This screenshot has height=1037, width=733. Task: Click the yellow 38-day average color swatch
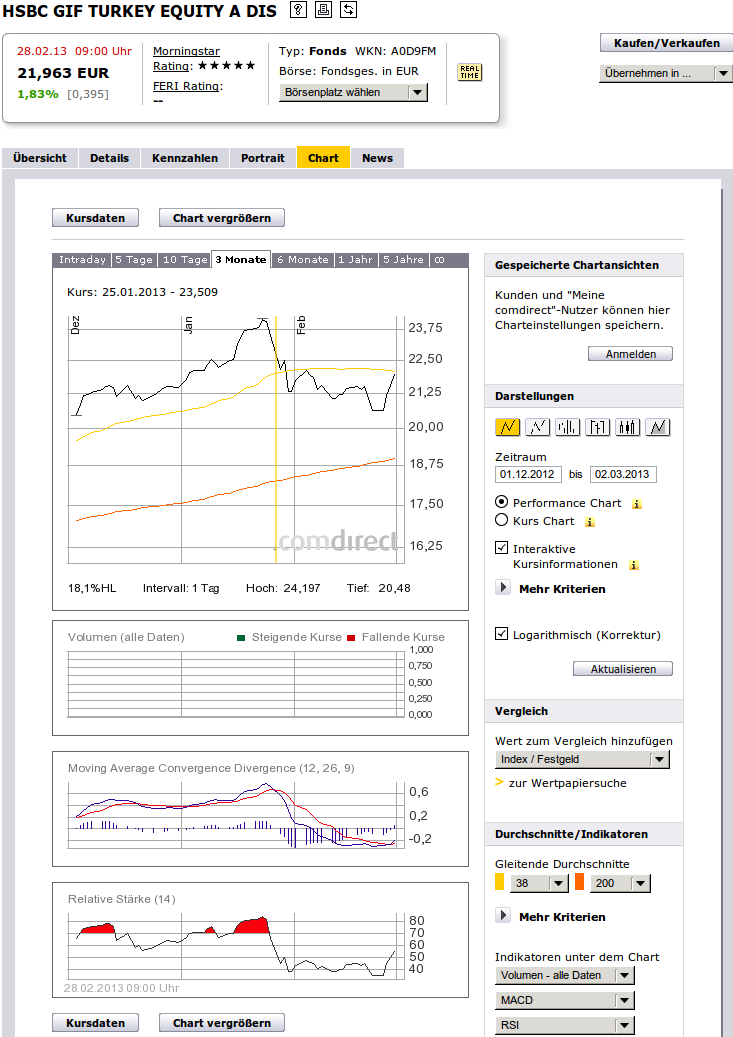pos(499,882)
